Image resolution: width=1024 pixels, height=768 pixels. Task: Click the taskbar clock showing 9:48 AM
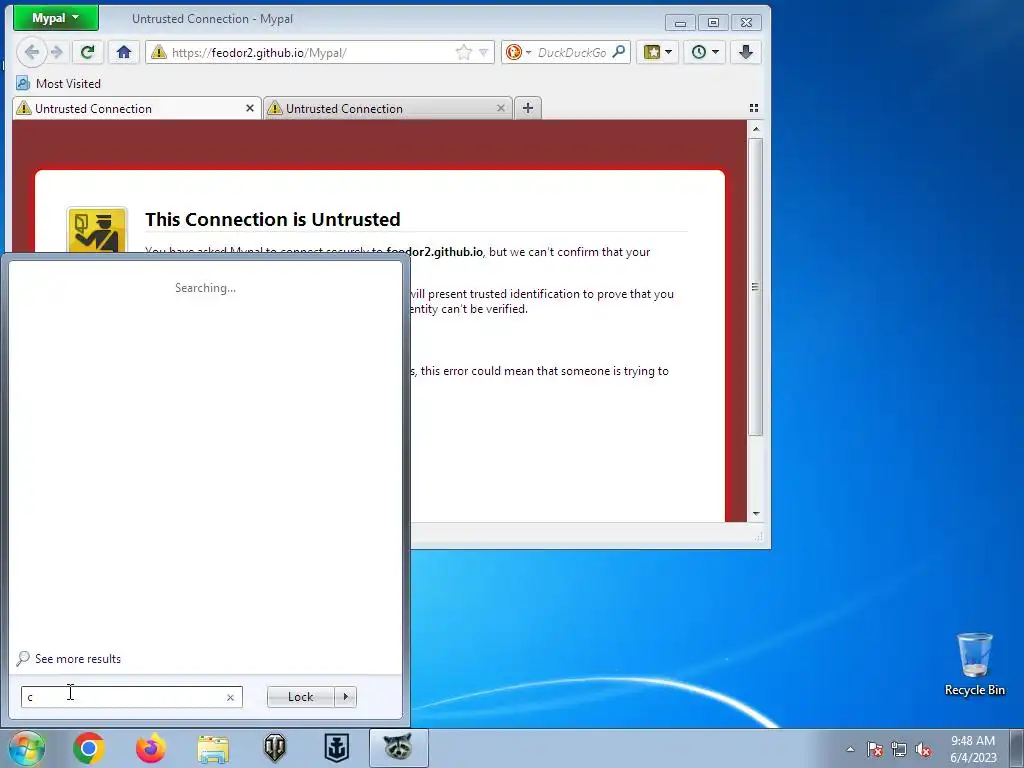coord(973,749)
